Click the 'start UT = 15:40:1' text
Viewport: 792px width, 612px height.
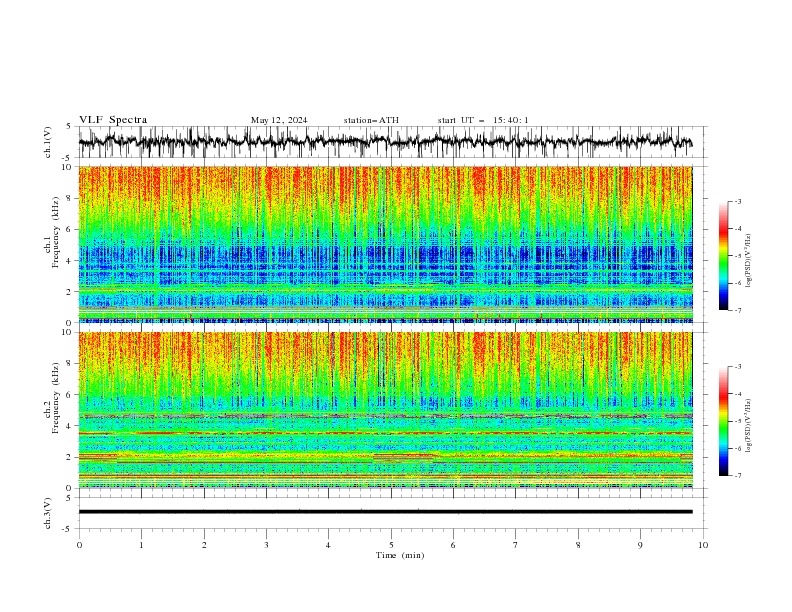point(483,120)
